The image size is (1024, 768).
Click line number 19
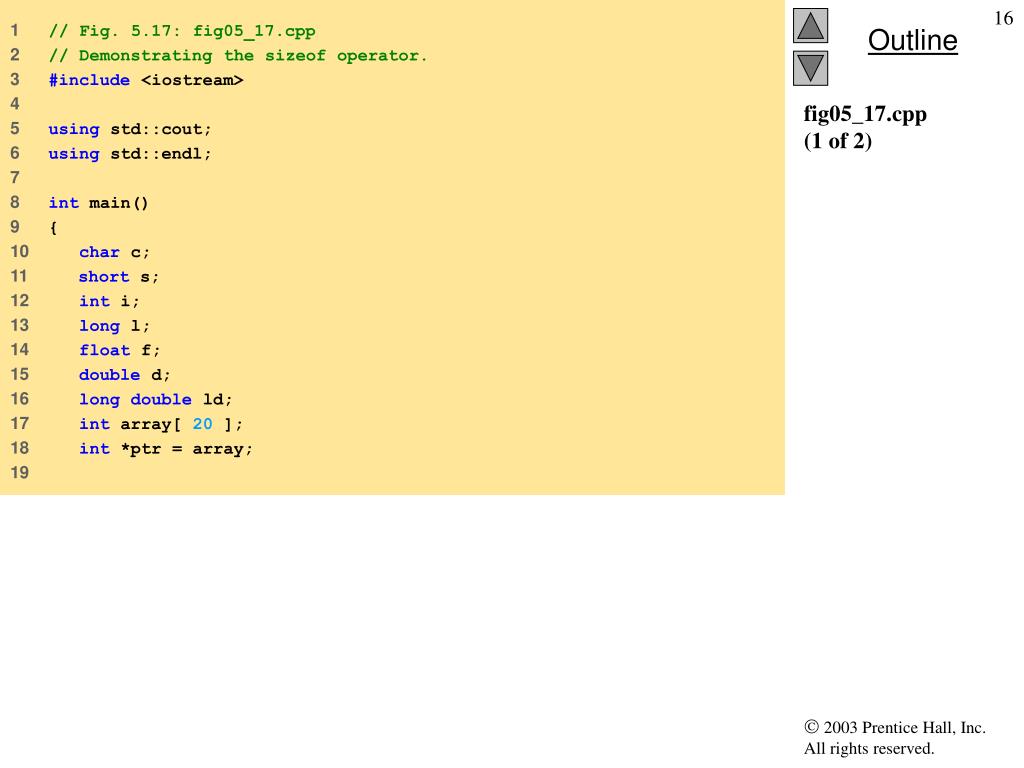coord(20,472)
